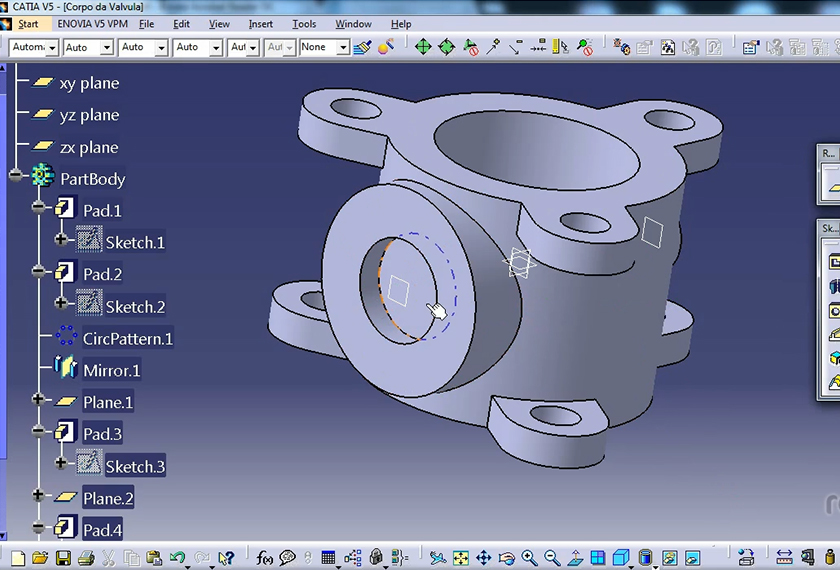Viewport: 840px width, 570px height.
Task: Click the Normal View icon
Action: 574,558
